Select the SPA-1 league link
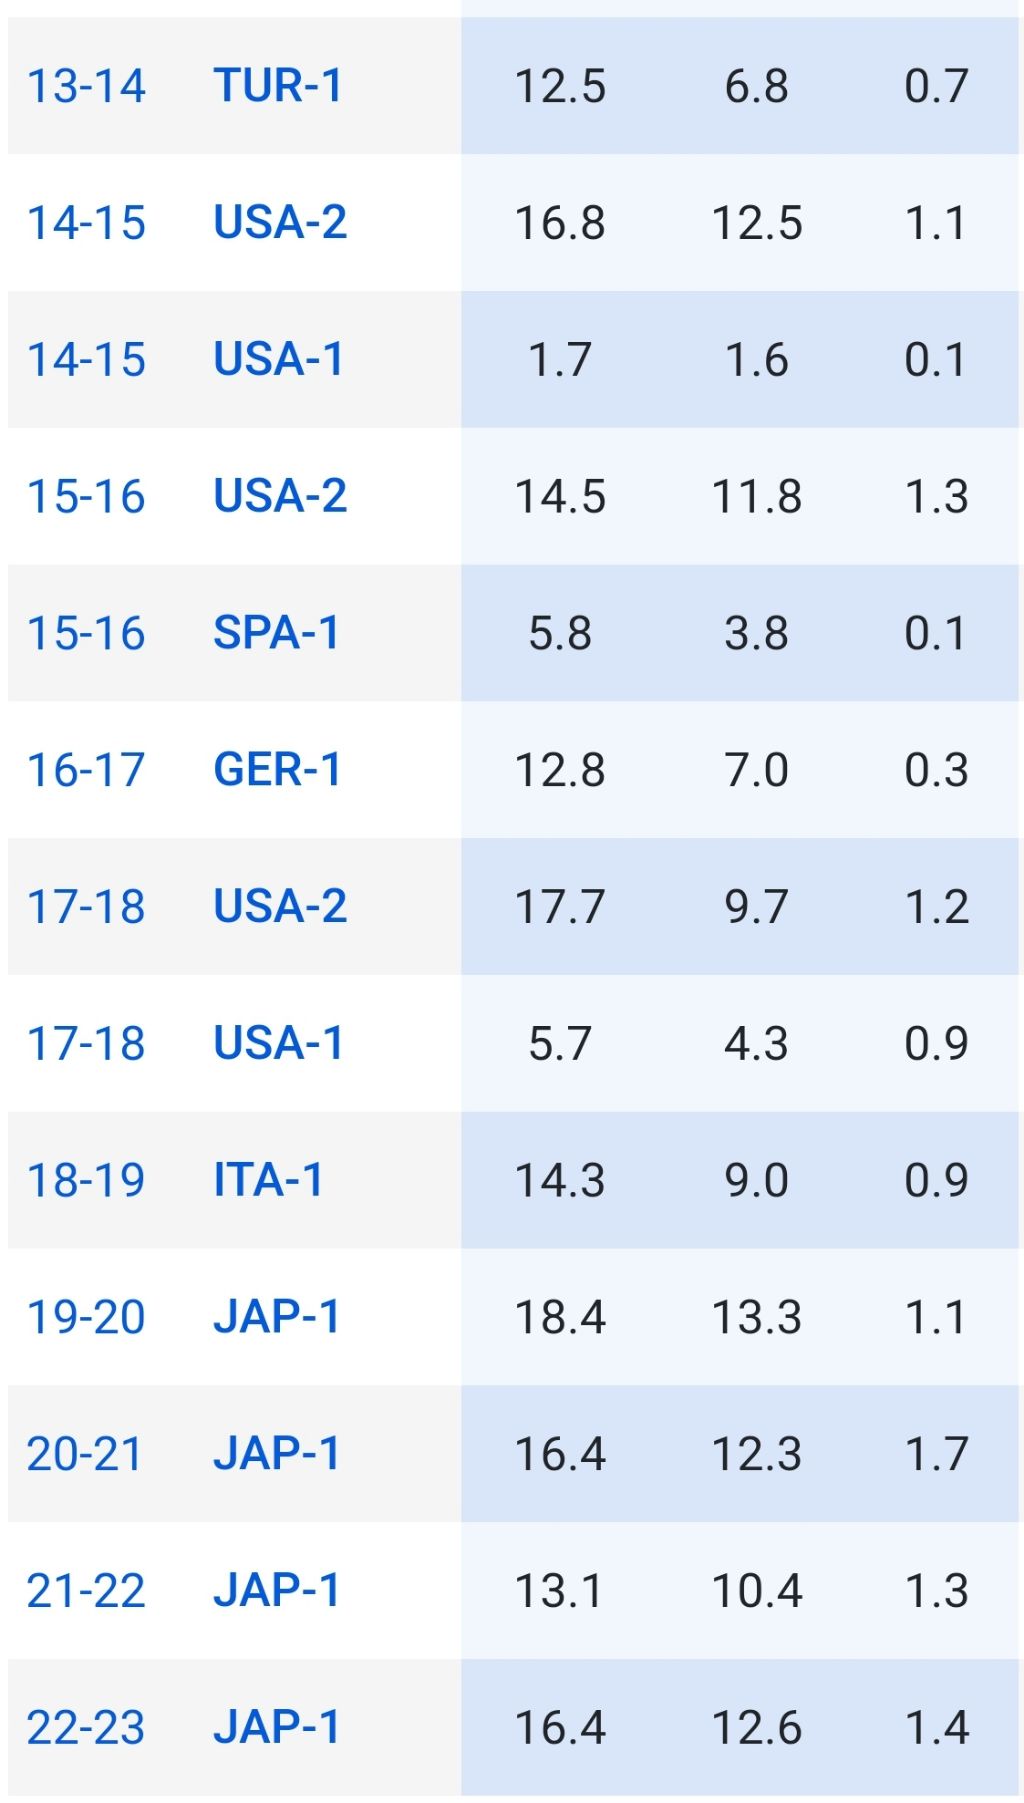 [x=277, y=634]
